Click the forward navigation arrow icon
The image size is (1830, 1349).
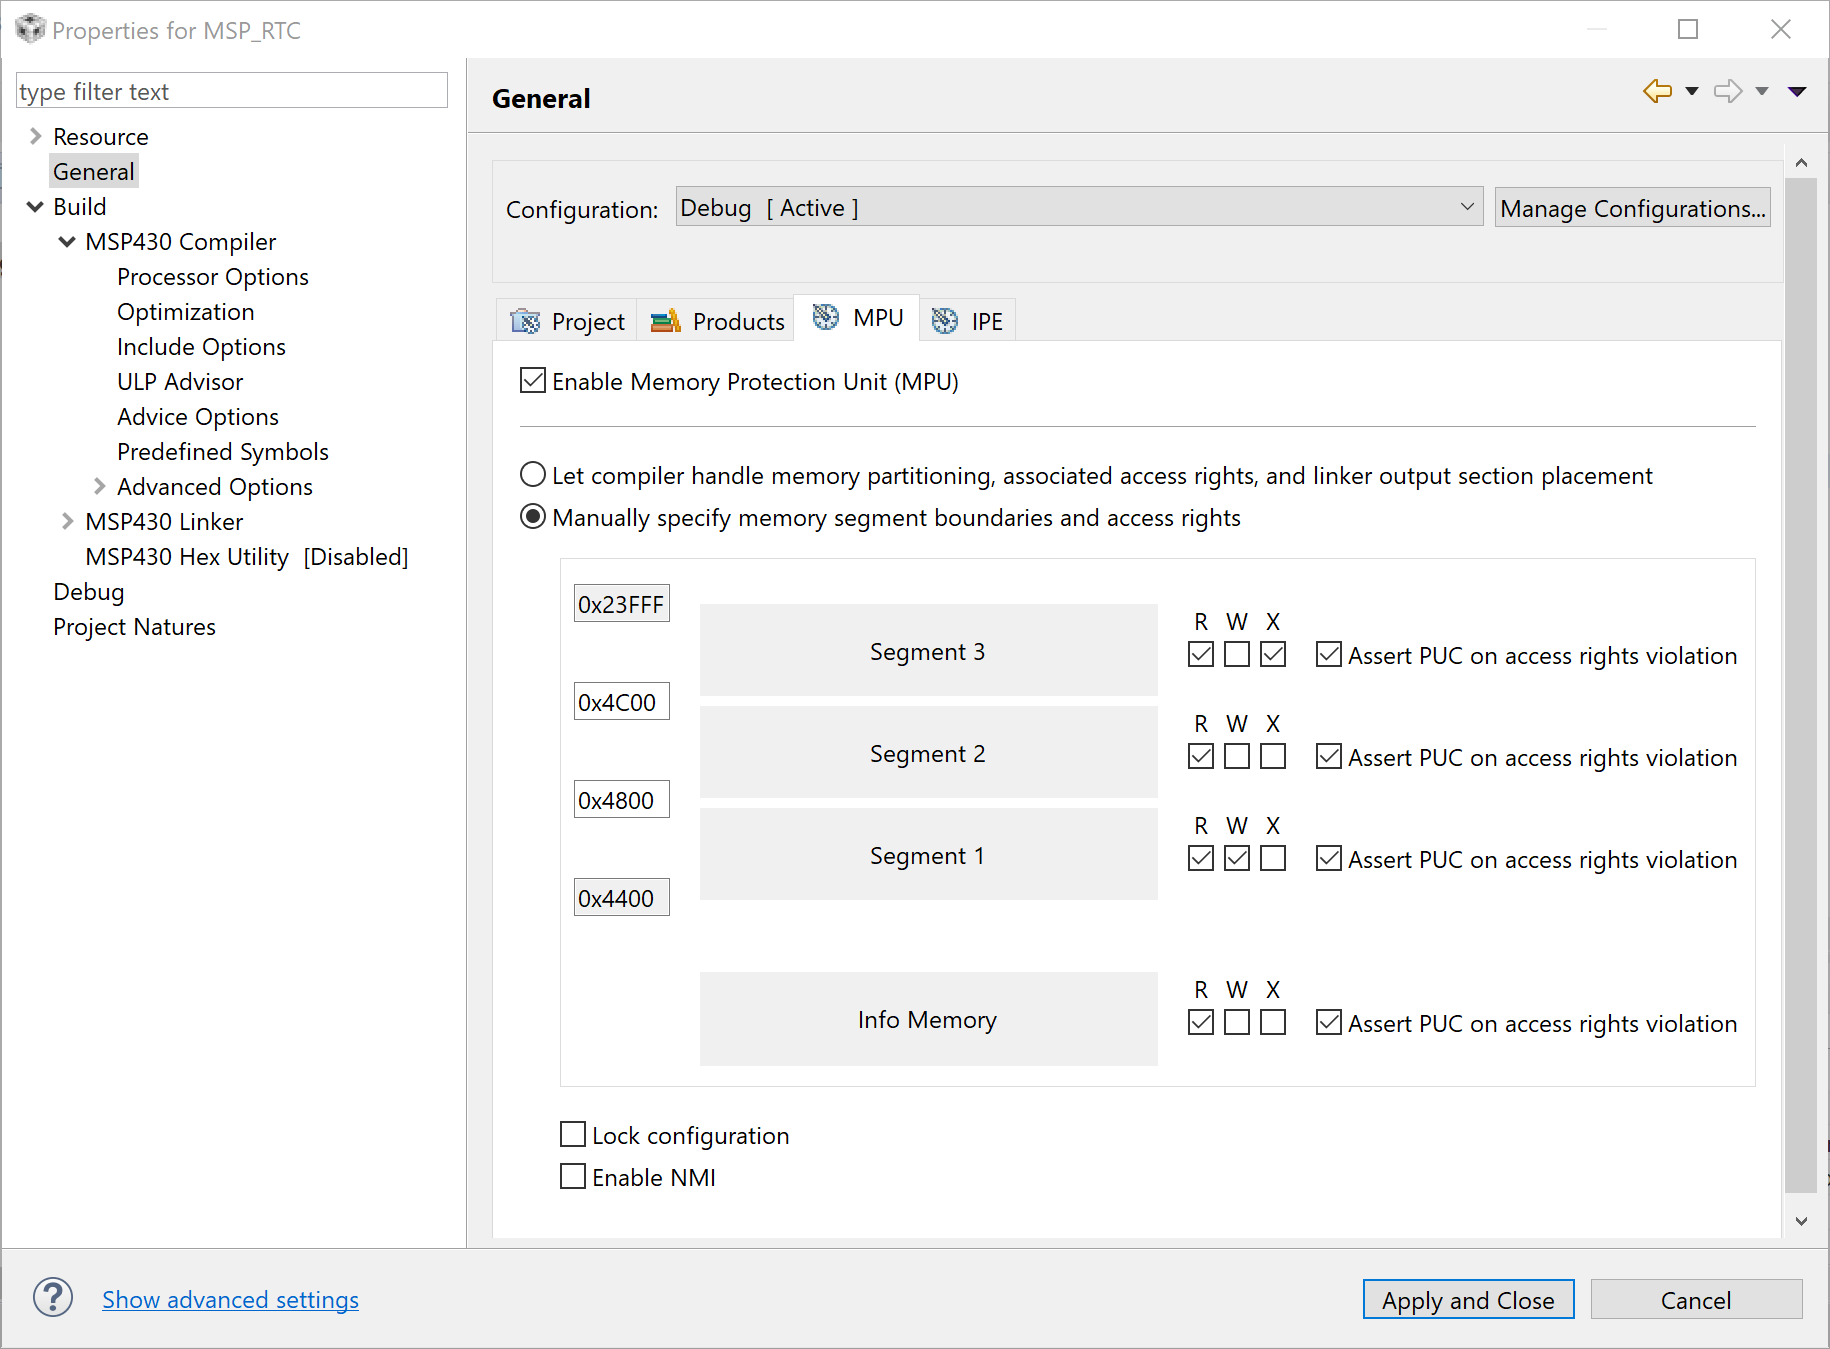(1727, 91)
